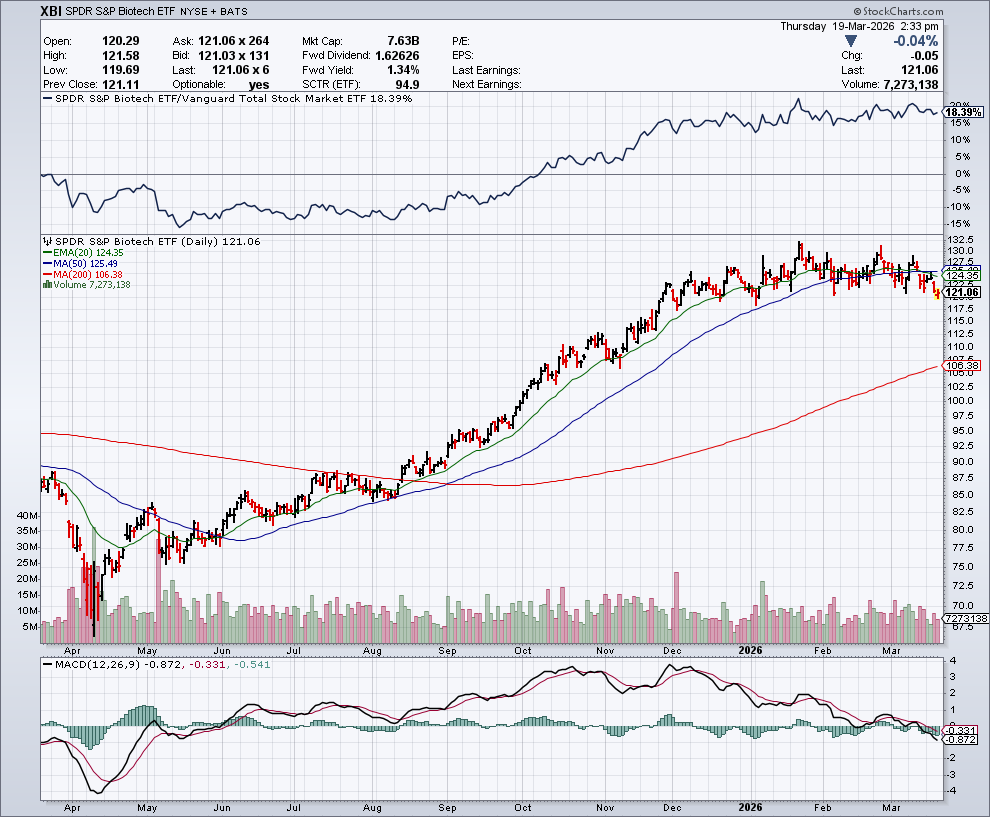Screen dimensions: 990x817
Task: Click the green 124.35 EMA tag on the right axis
Action: [x=962, y=275]
